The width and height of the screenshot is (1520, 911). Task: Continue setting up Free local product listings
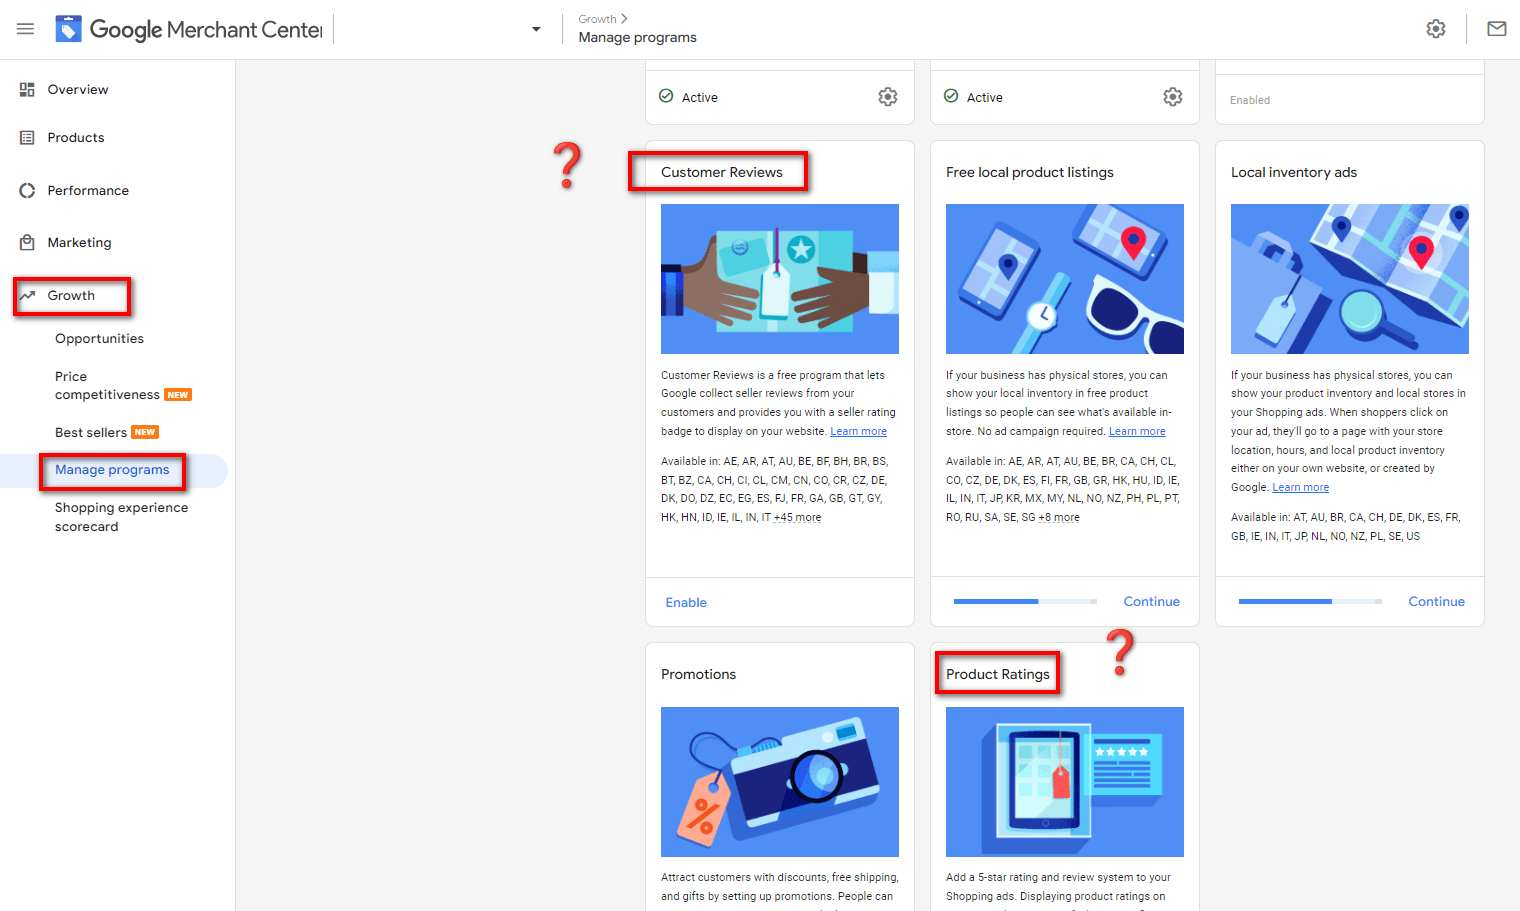(1151, 601)
